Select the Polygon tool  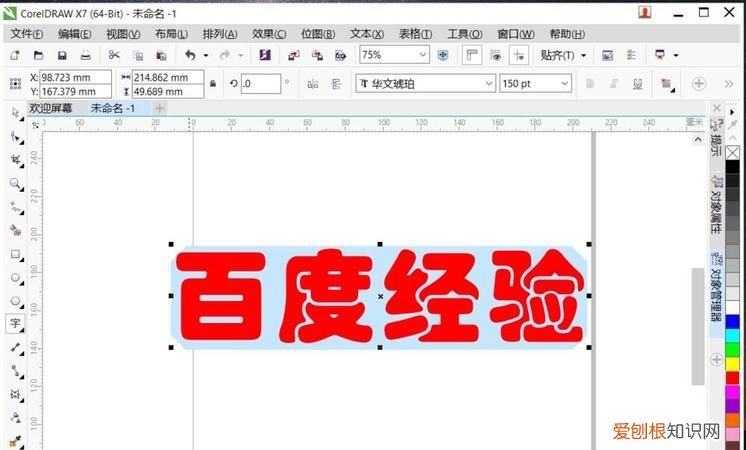(16, 301)
